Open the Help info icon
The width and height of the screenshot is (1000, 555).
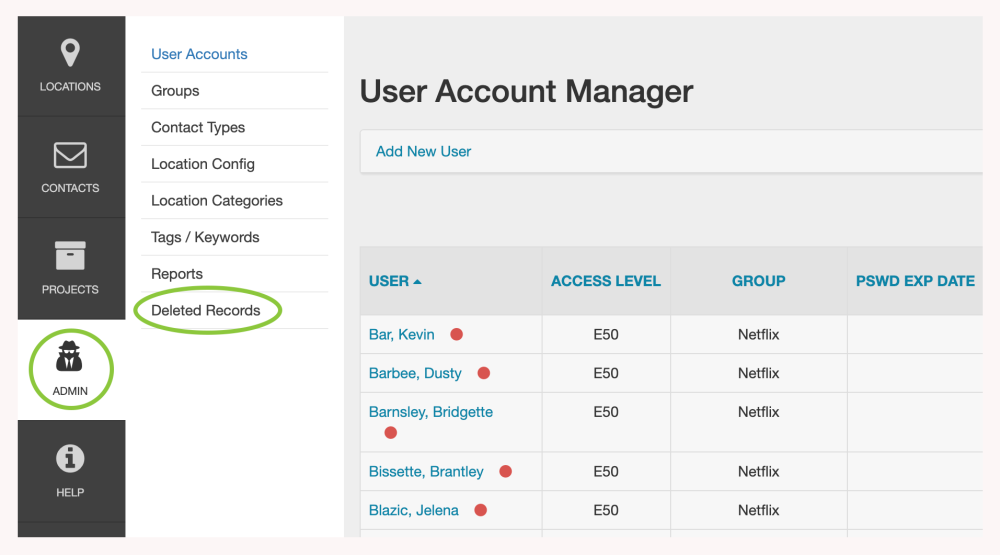point(70,459)
